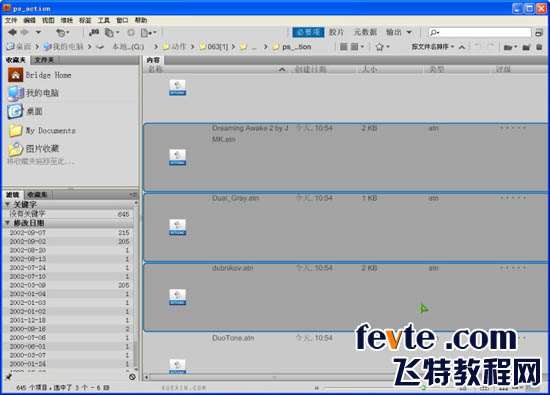Sort by the name column header
The image size is (550, 395).
[217, 69]
